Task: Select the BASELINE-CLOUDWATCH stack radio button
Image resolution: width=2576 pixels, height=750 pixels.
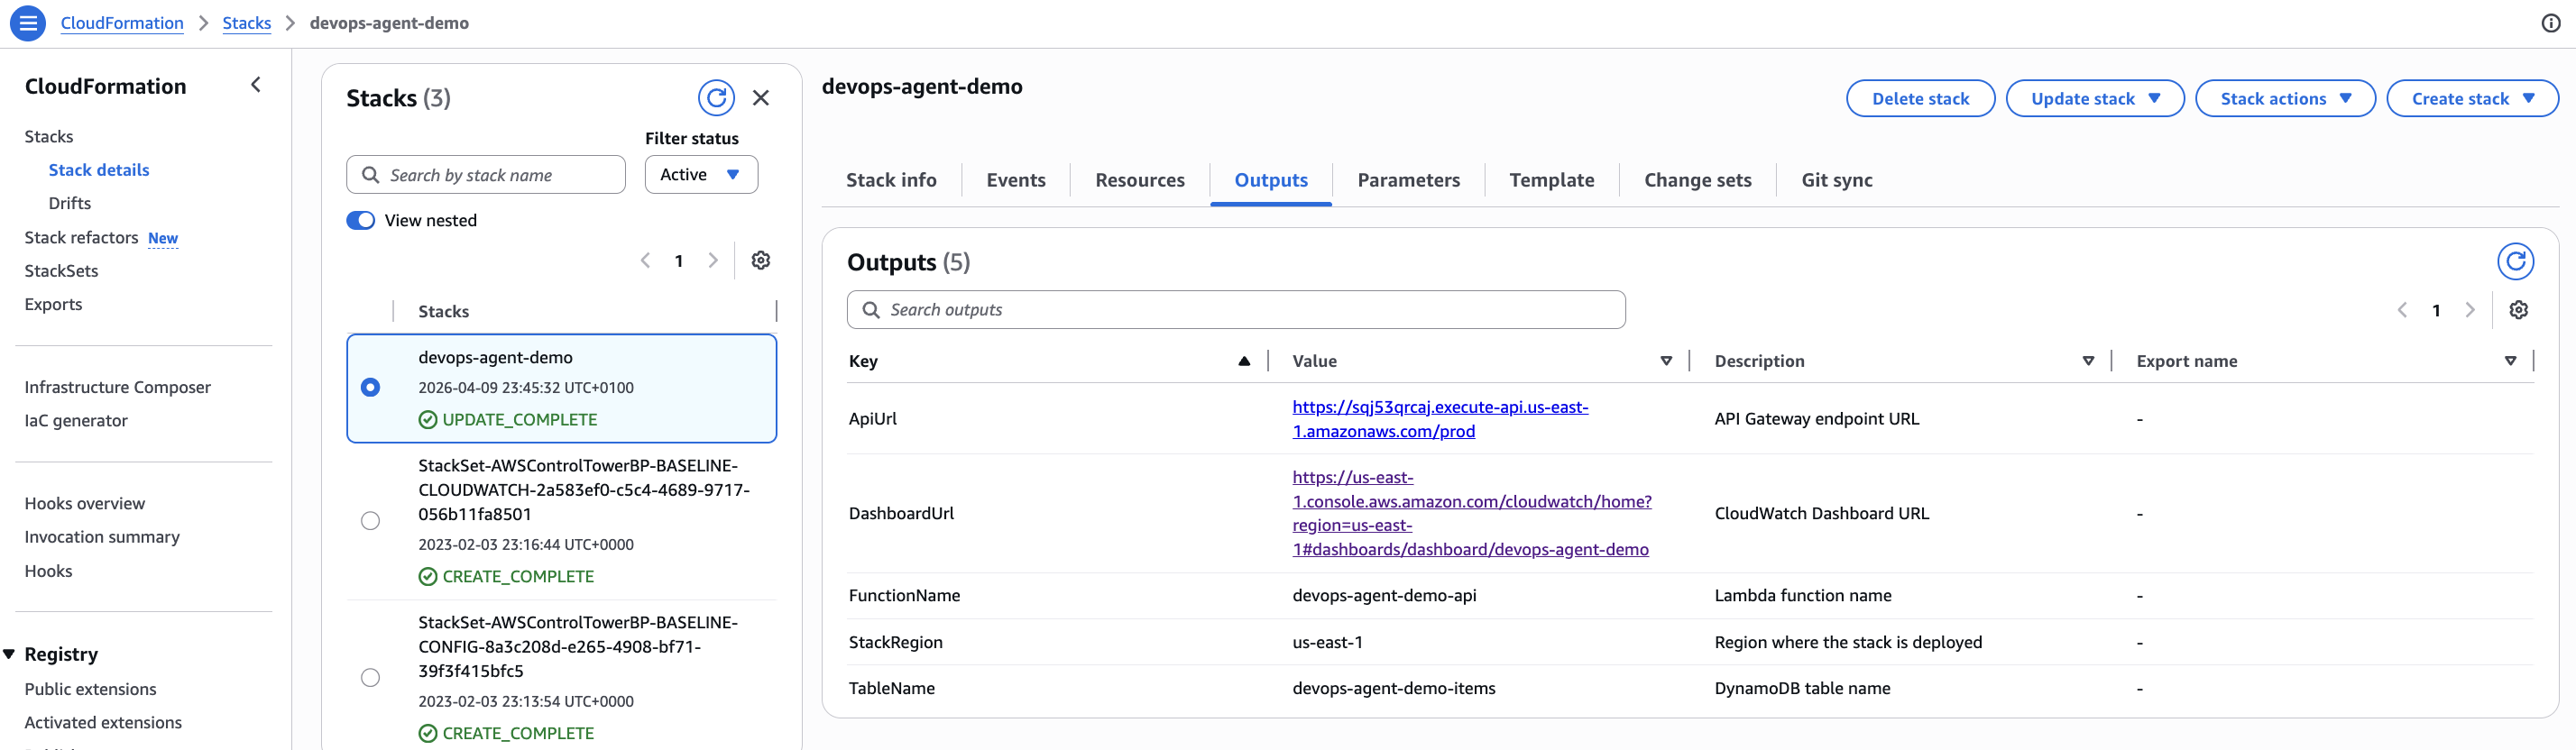Action: [x=370, y=521]
